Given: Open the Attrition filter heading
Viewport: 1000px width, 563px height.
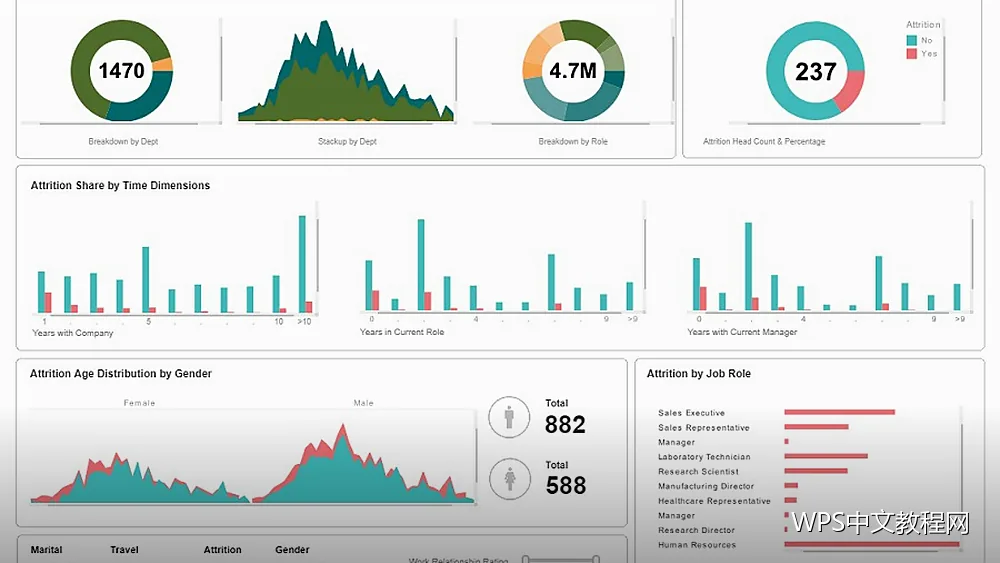Looking at the screenshot, I should (223, 550).
